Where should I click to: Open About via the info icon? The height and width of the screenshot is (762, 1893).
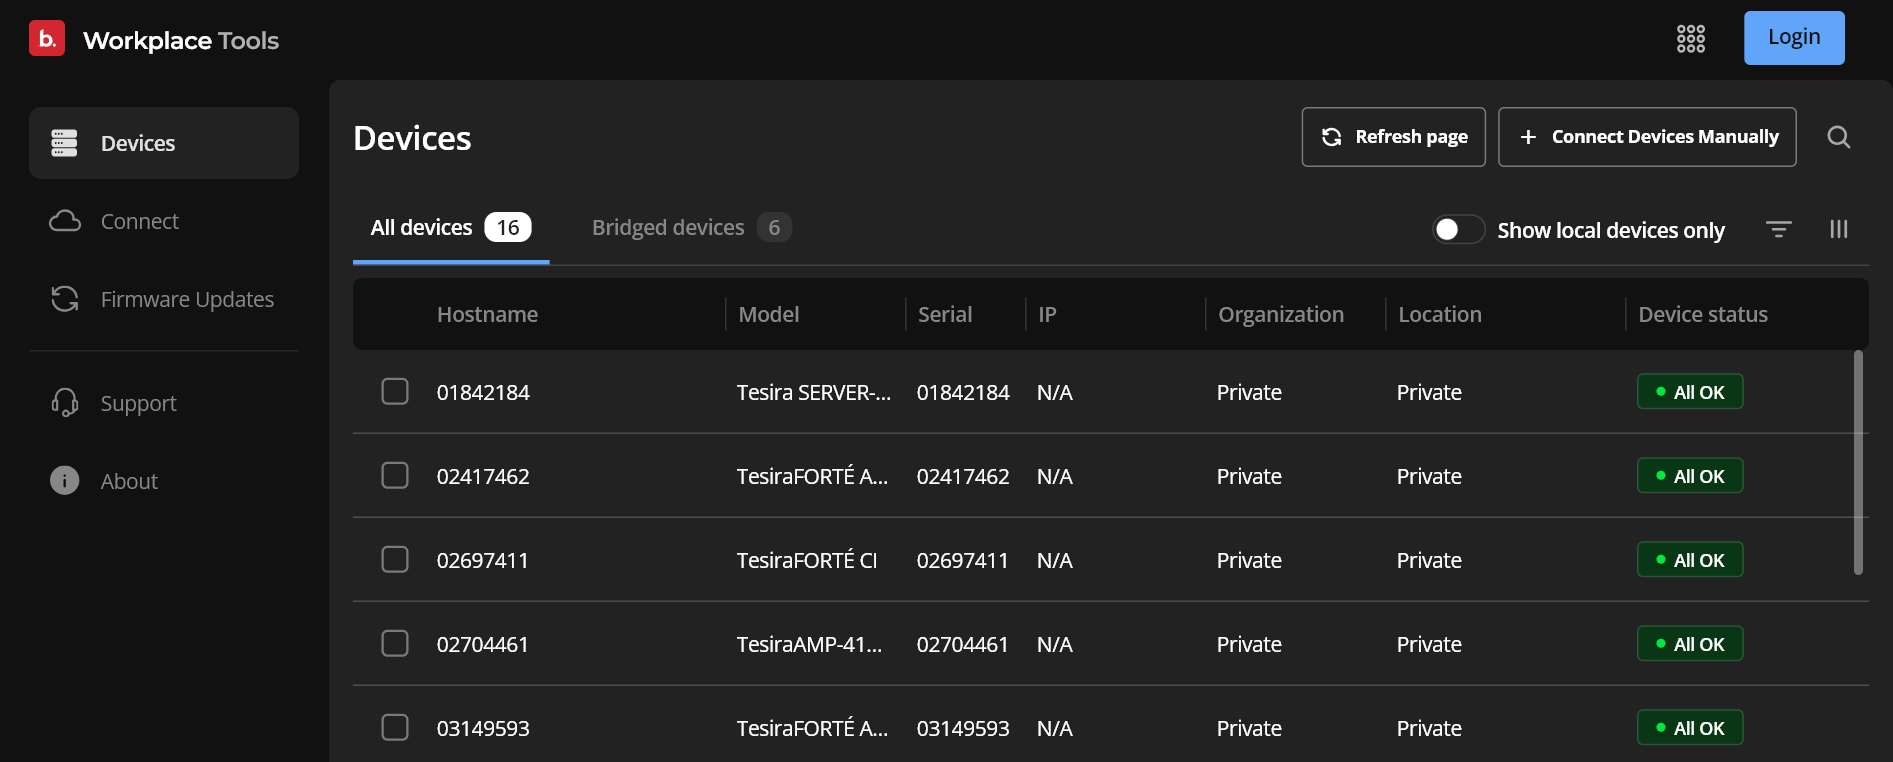tap(65, 481)
